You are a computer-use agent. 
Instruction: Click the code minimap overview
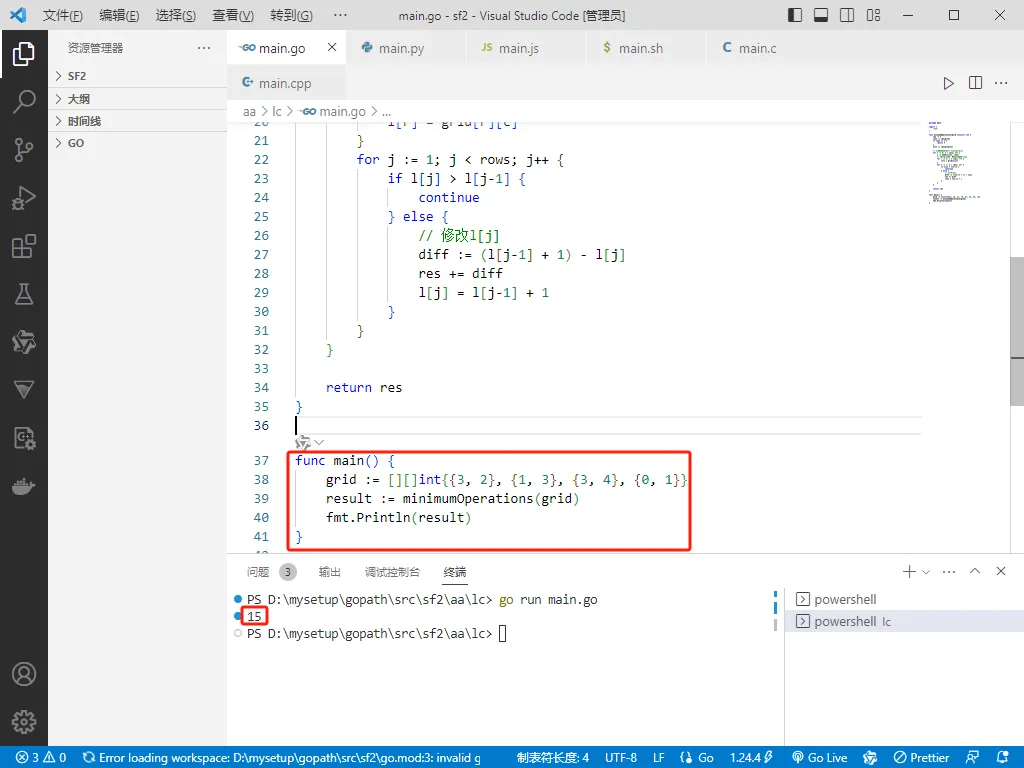pos(953,162)
